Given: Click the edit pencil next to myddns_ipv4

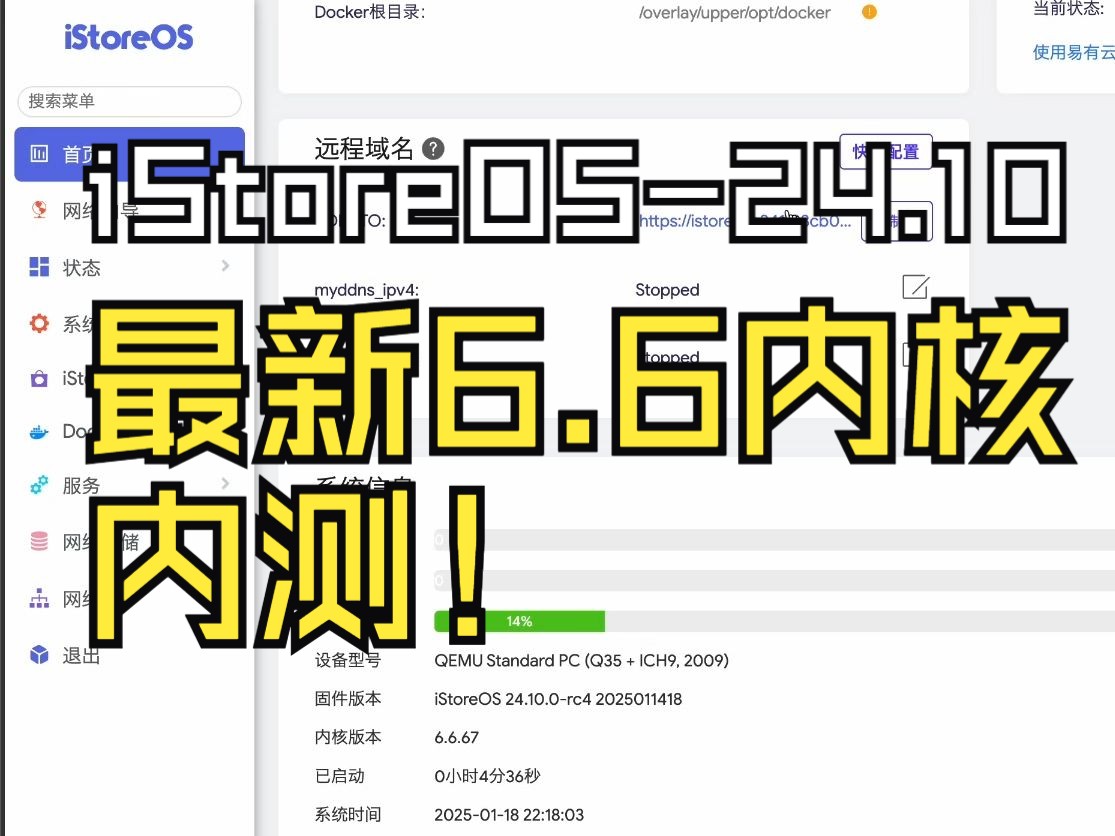Looking at the screenshot, I should pos(914,289).
